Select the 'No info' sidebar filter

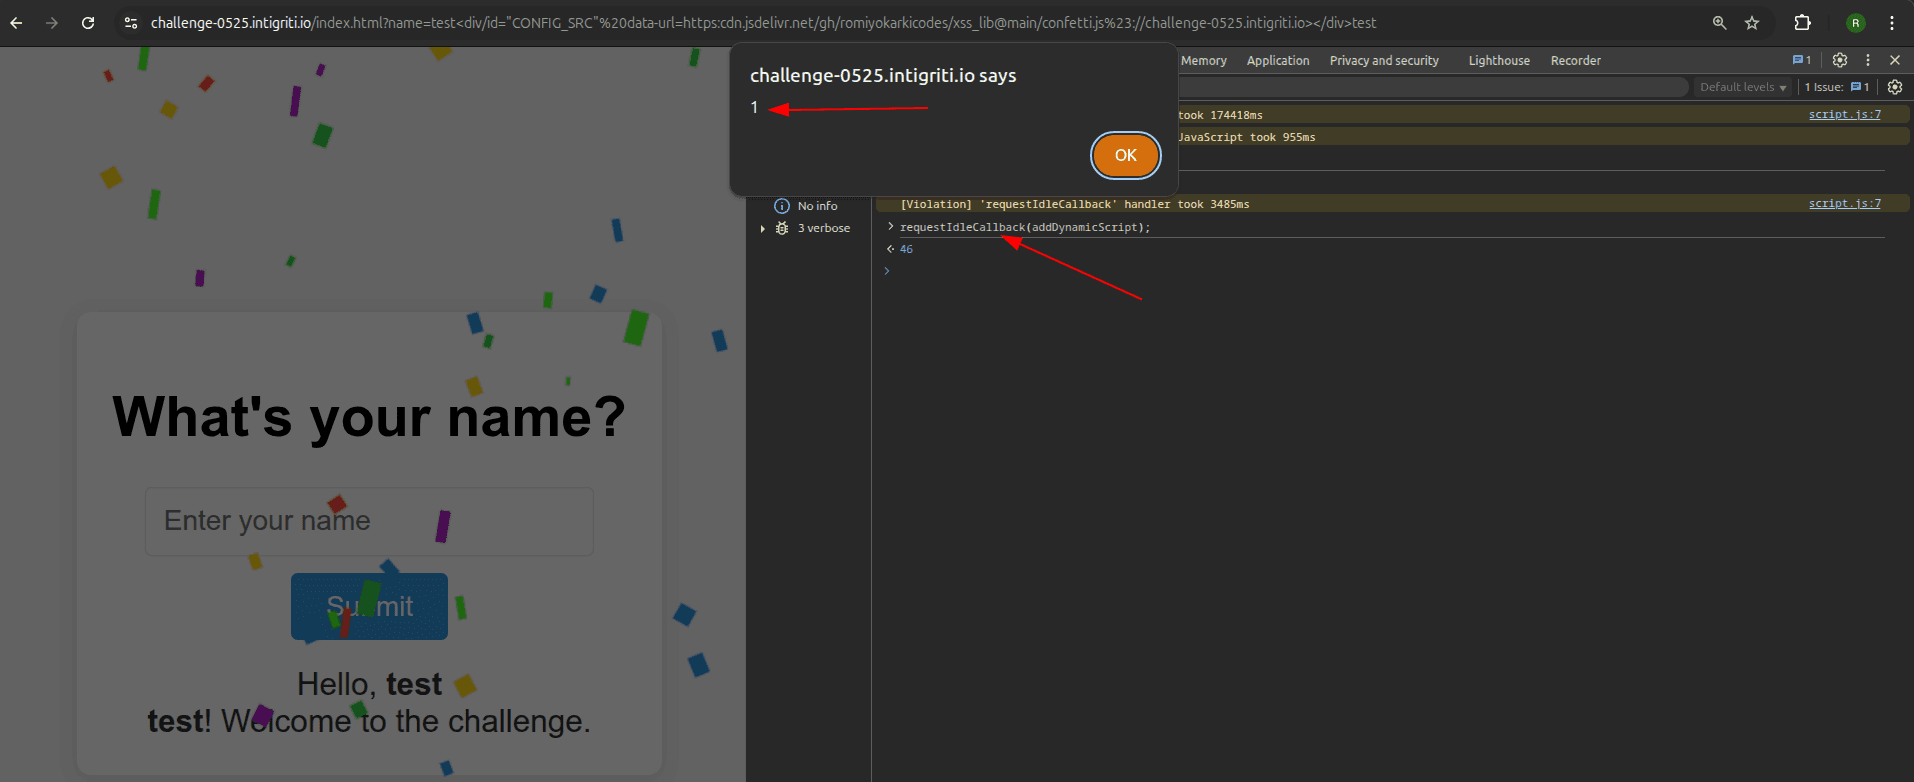point(806,206)
